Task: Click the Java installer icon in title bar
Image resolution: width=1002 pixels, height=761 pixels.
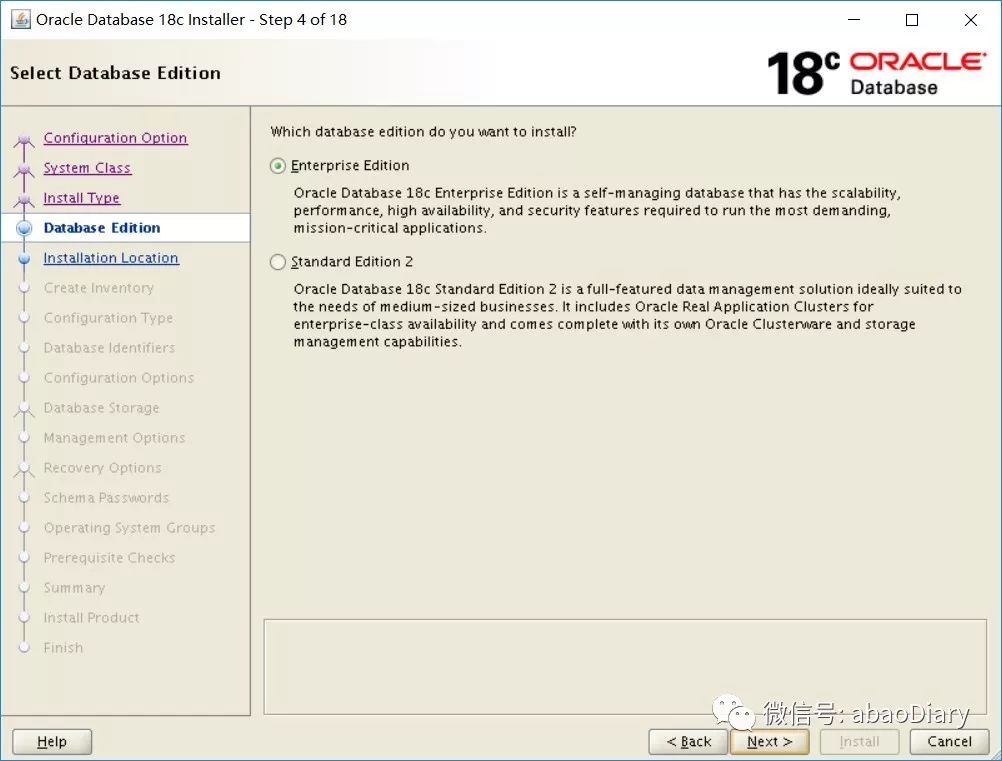Action: coord(20,19)
